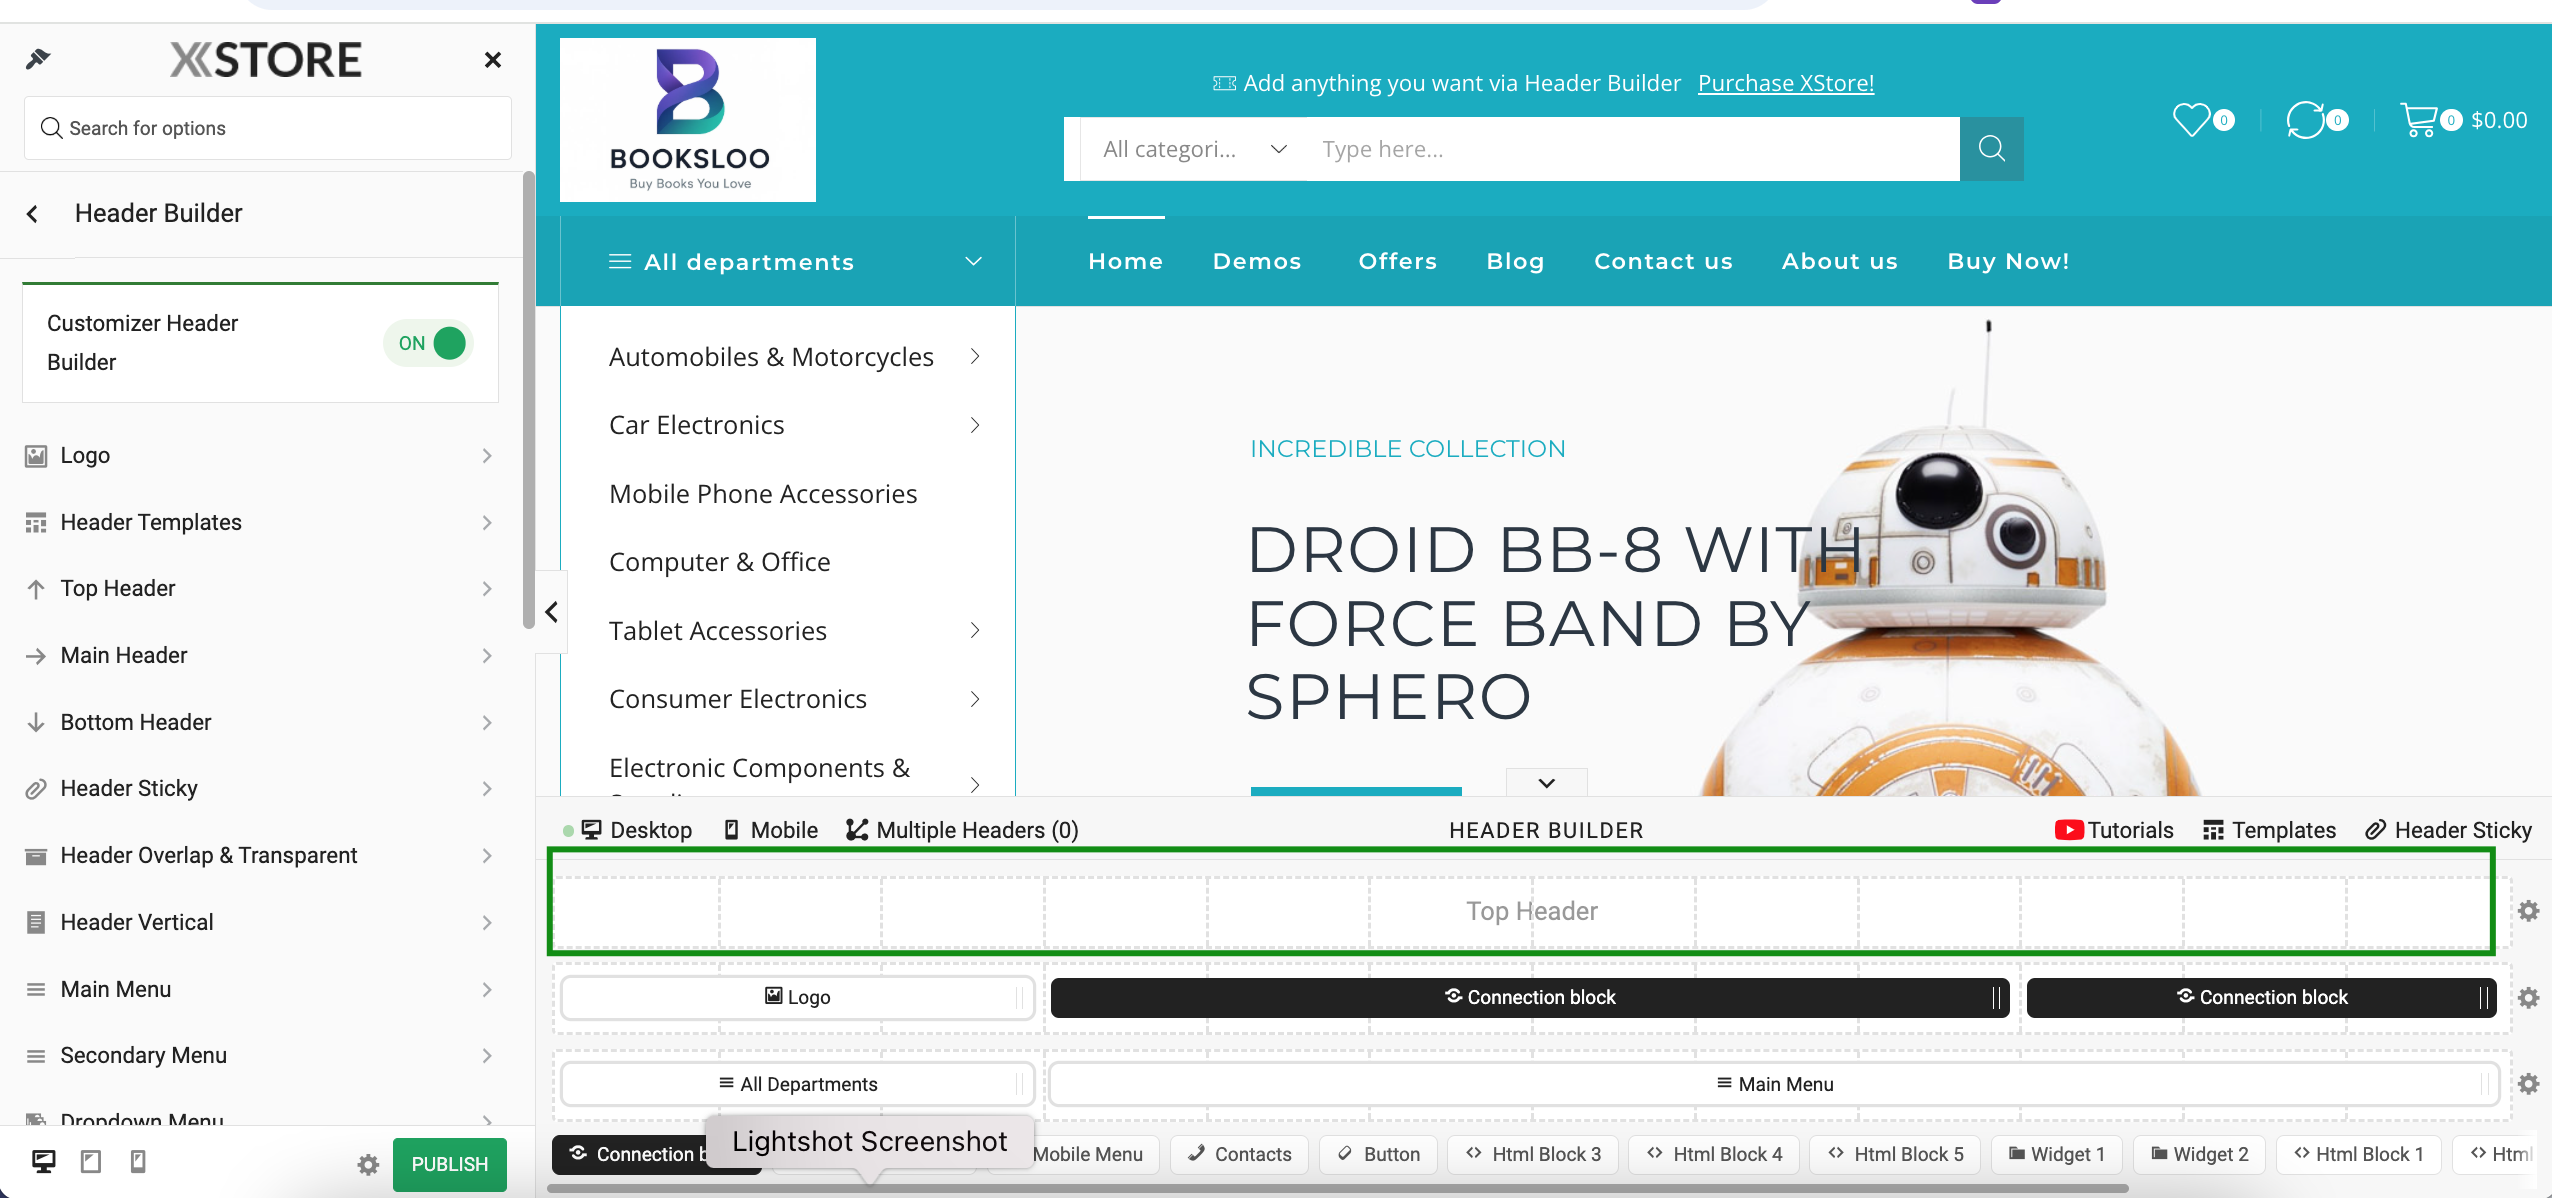Open Main Header settings
The image size is (2552, 1198).
pyautogui.click(x=260, y=655)
